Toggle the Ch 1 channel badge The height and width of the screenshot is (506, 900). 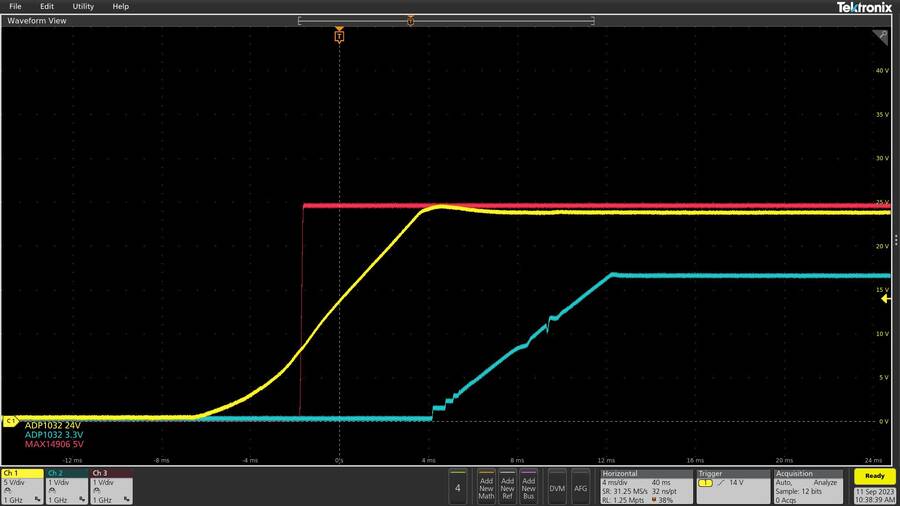22,486
